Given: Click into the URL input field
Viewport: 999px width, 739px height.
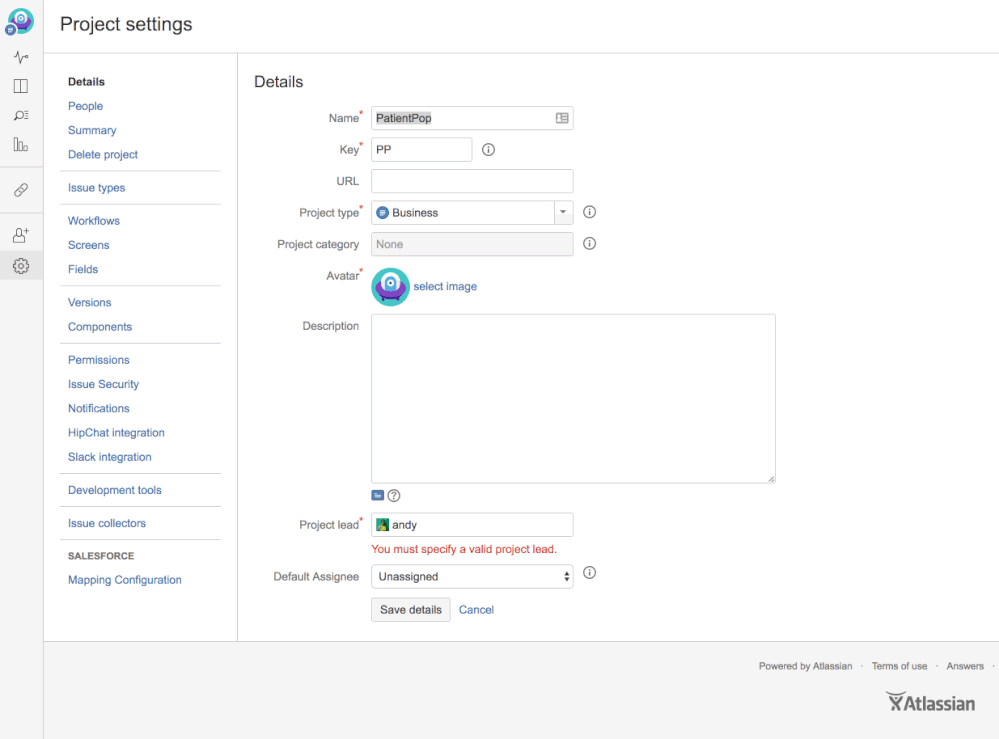Looking at the screenshot, I should click(x=472, y=181).
